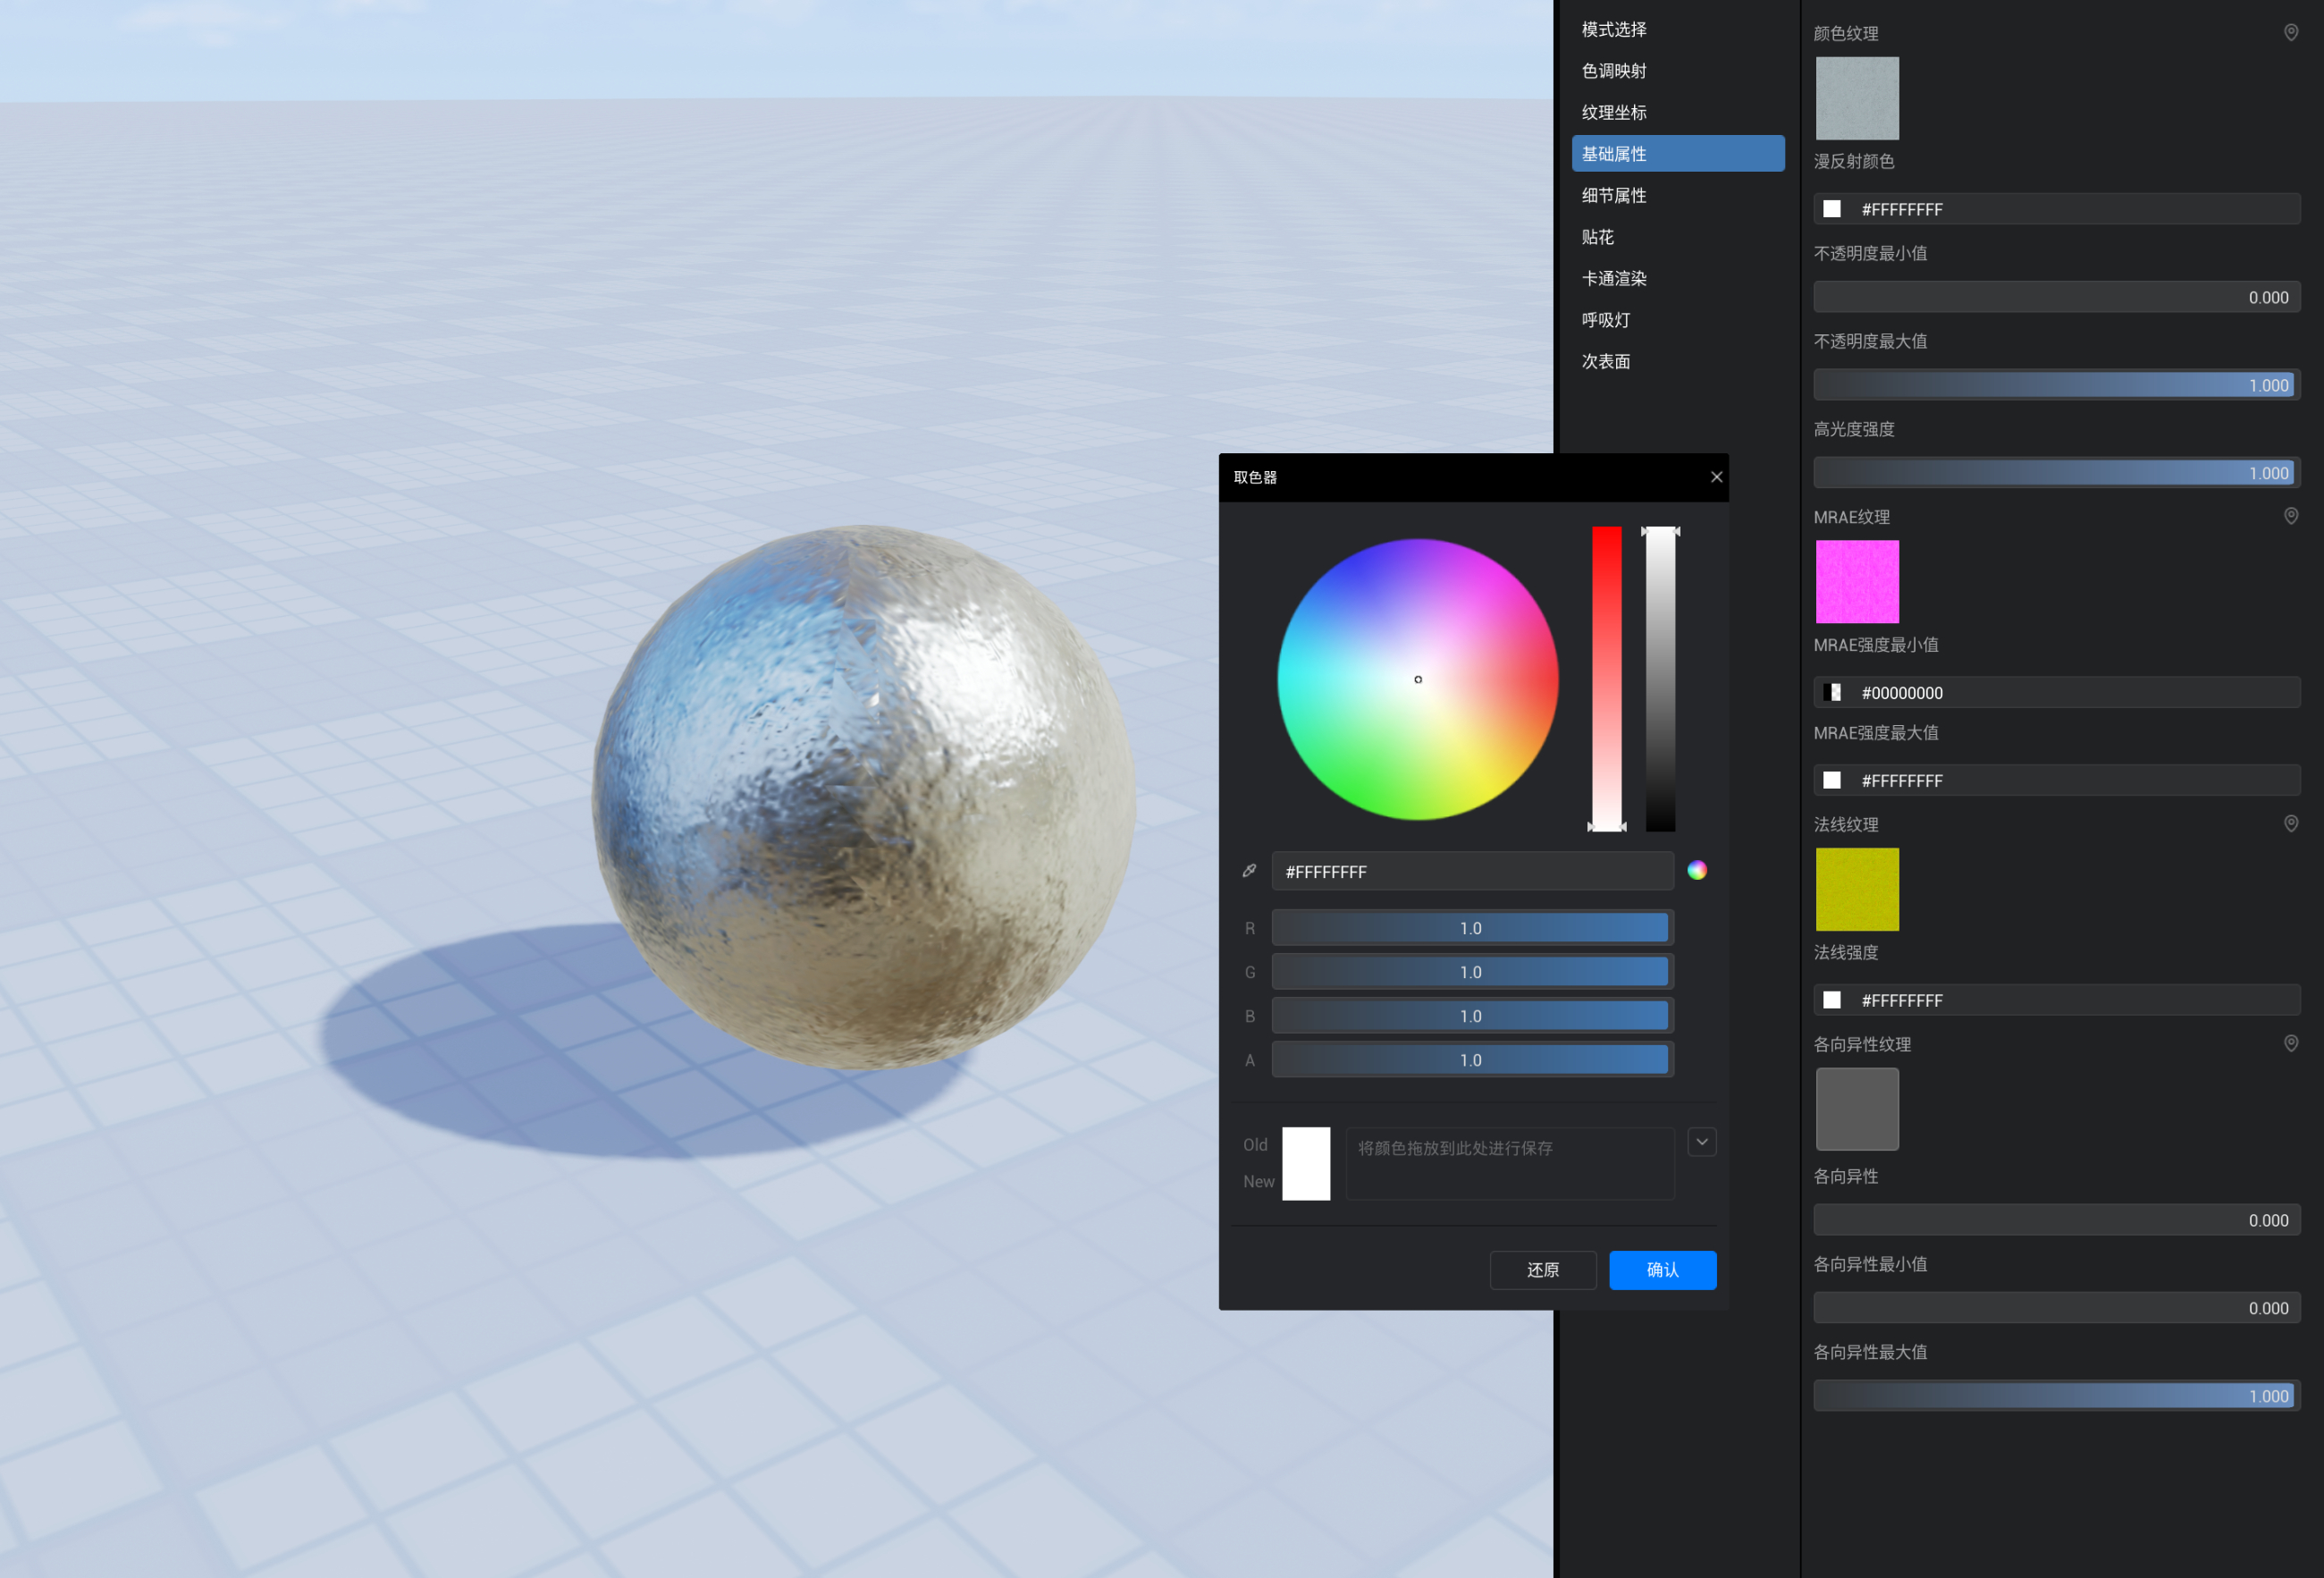Open the 呼吸灯 section

(x=1678, y=320)
